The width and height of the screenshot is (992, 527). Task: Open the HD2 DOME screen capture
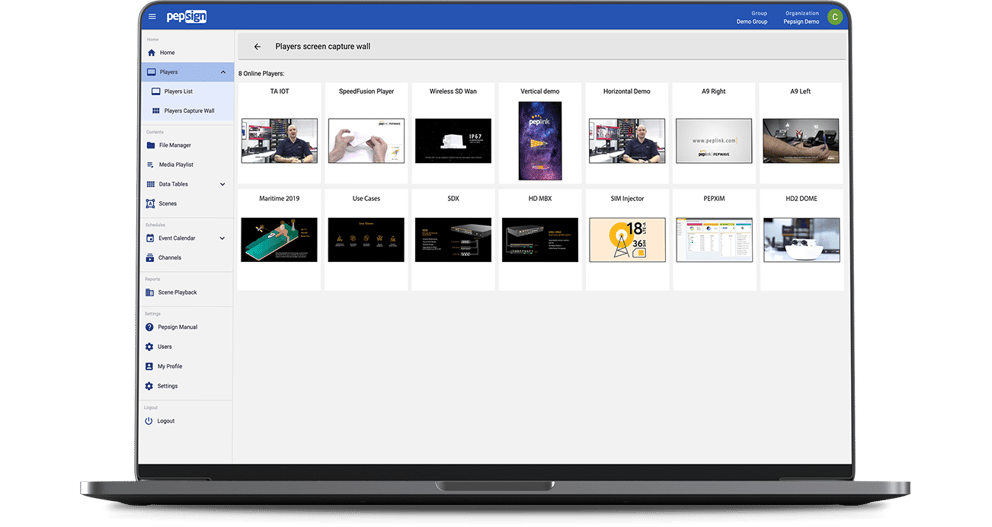tap(802, 240)
